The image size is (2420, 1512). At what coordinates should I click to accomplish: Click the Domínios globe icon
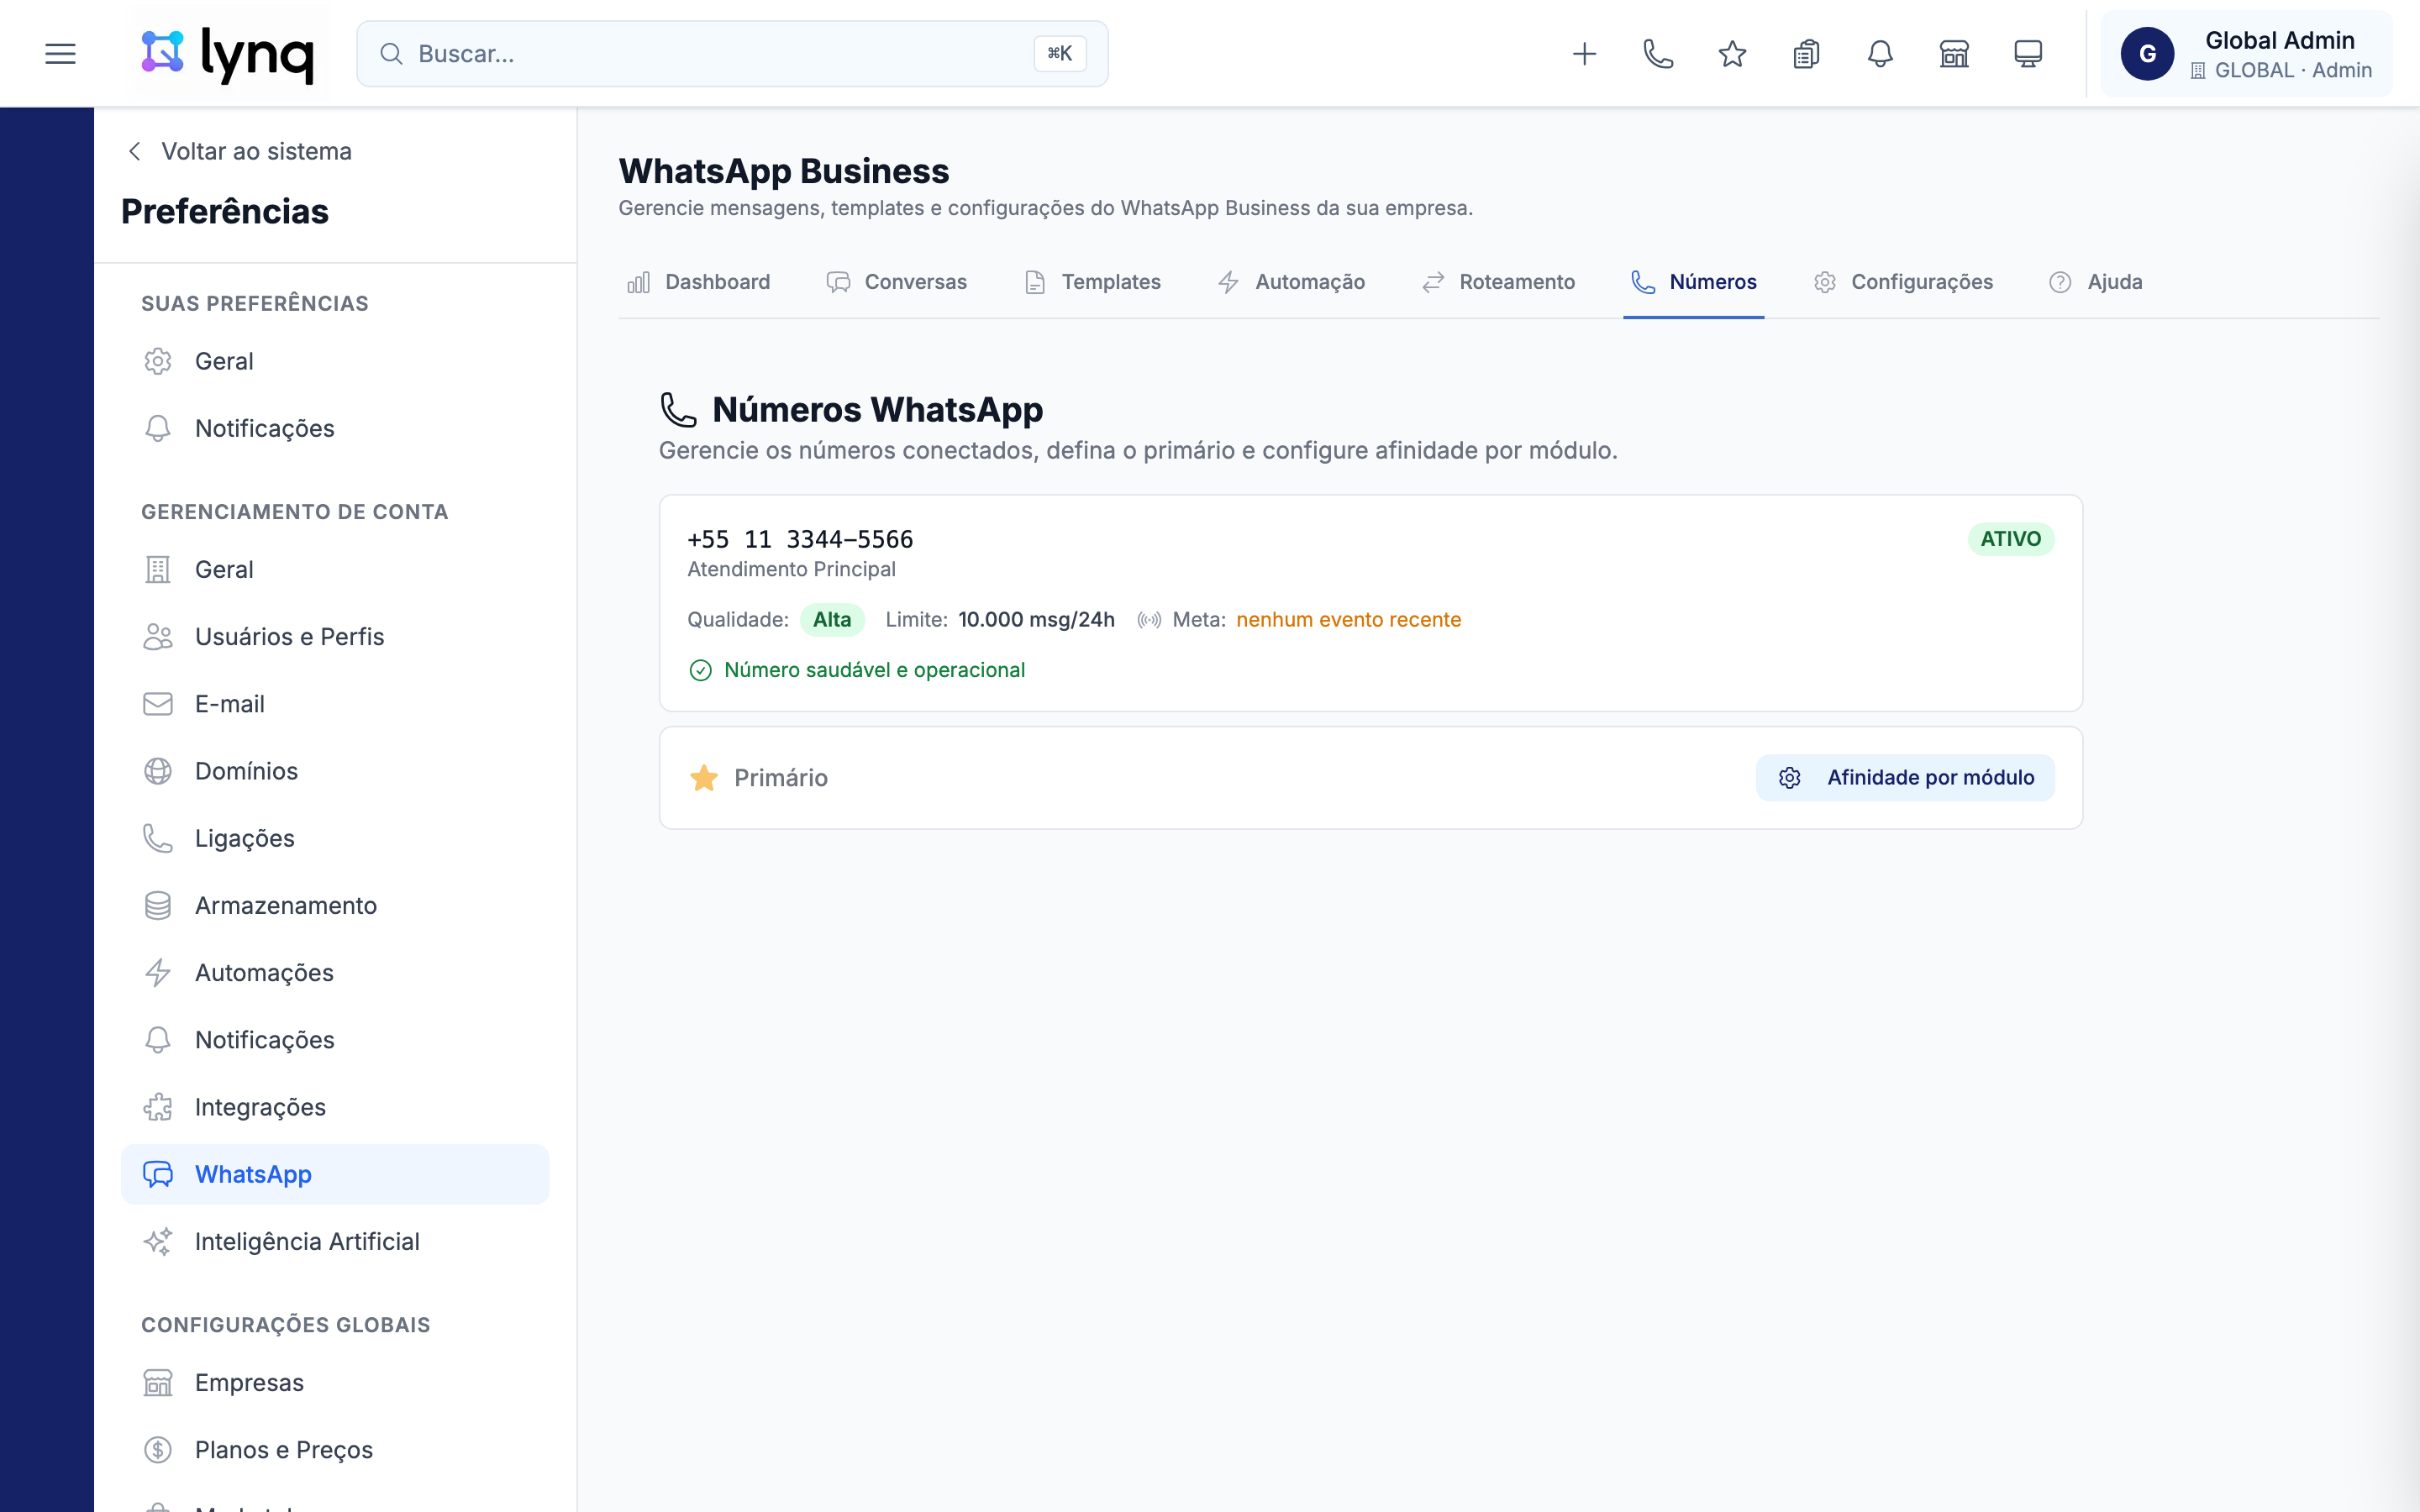click(158, 771)
